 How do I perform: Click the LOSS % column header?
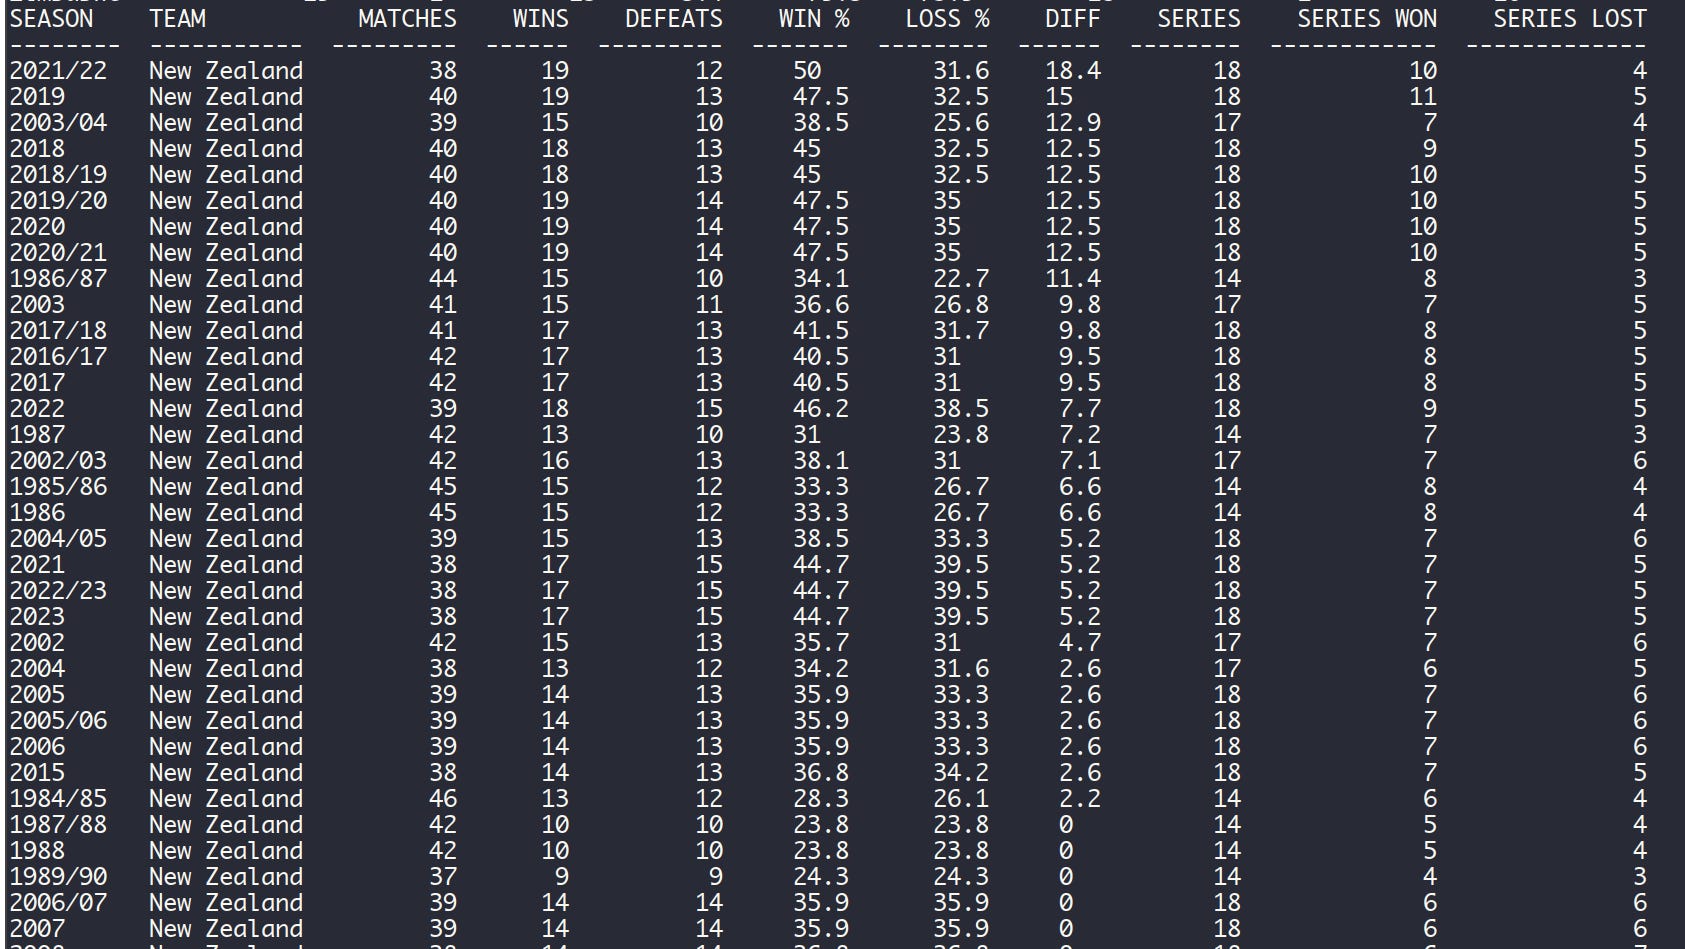(x=947, y=19)
